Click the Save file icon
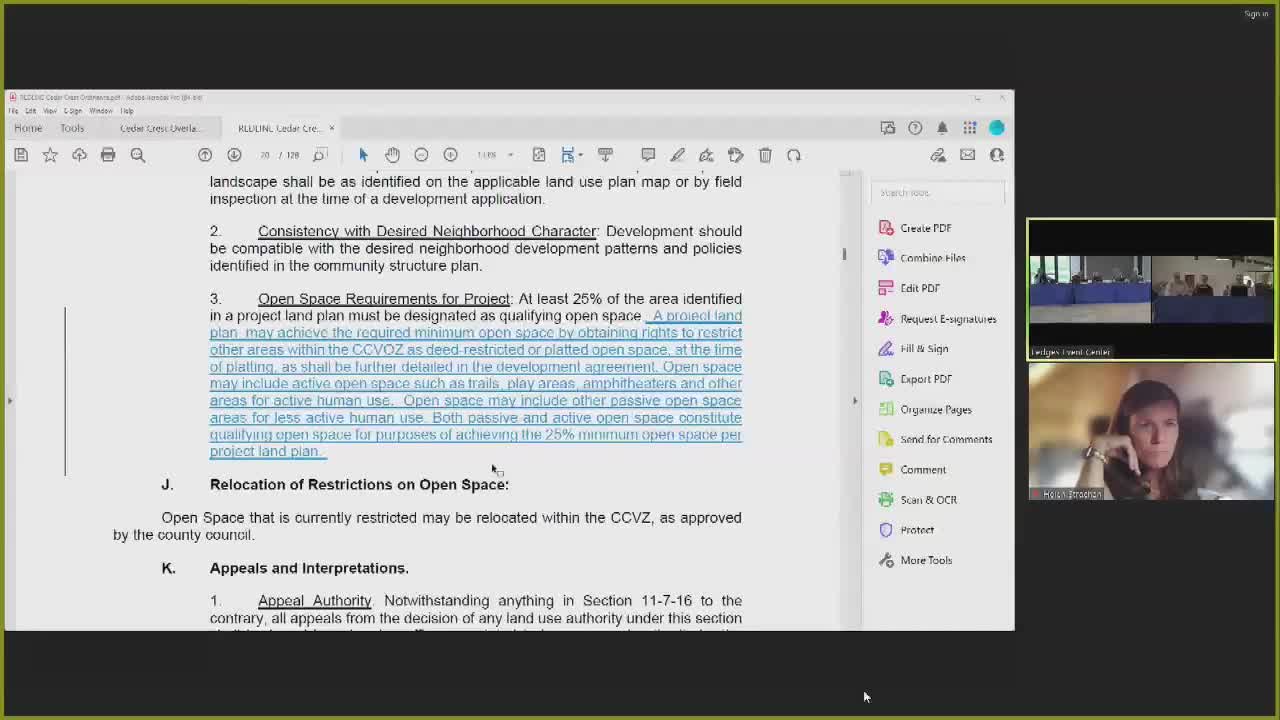1280x720 pixels. click(21, 155)
